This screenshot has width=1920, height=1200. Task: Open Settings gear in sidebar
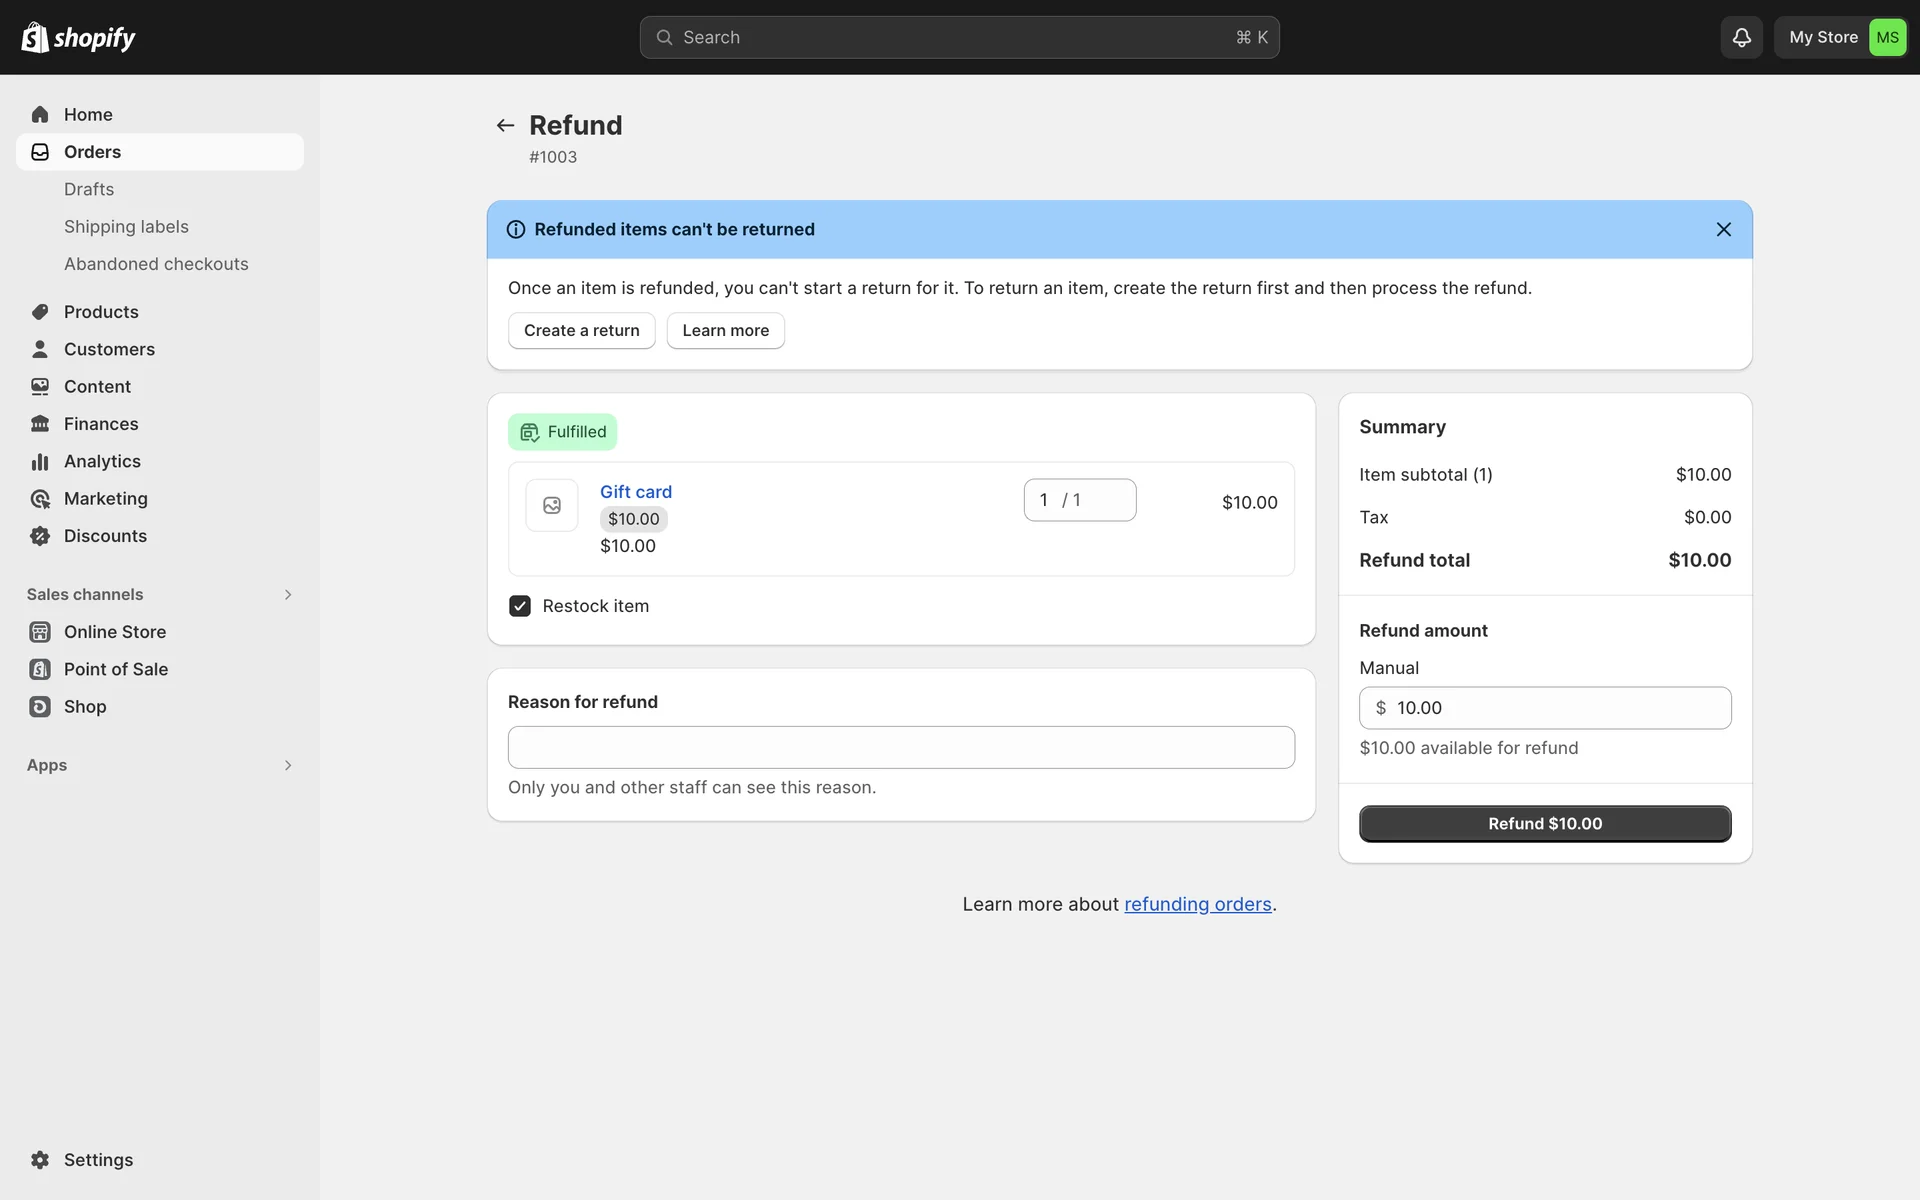pos(40,1159)
